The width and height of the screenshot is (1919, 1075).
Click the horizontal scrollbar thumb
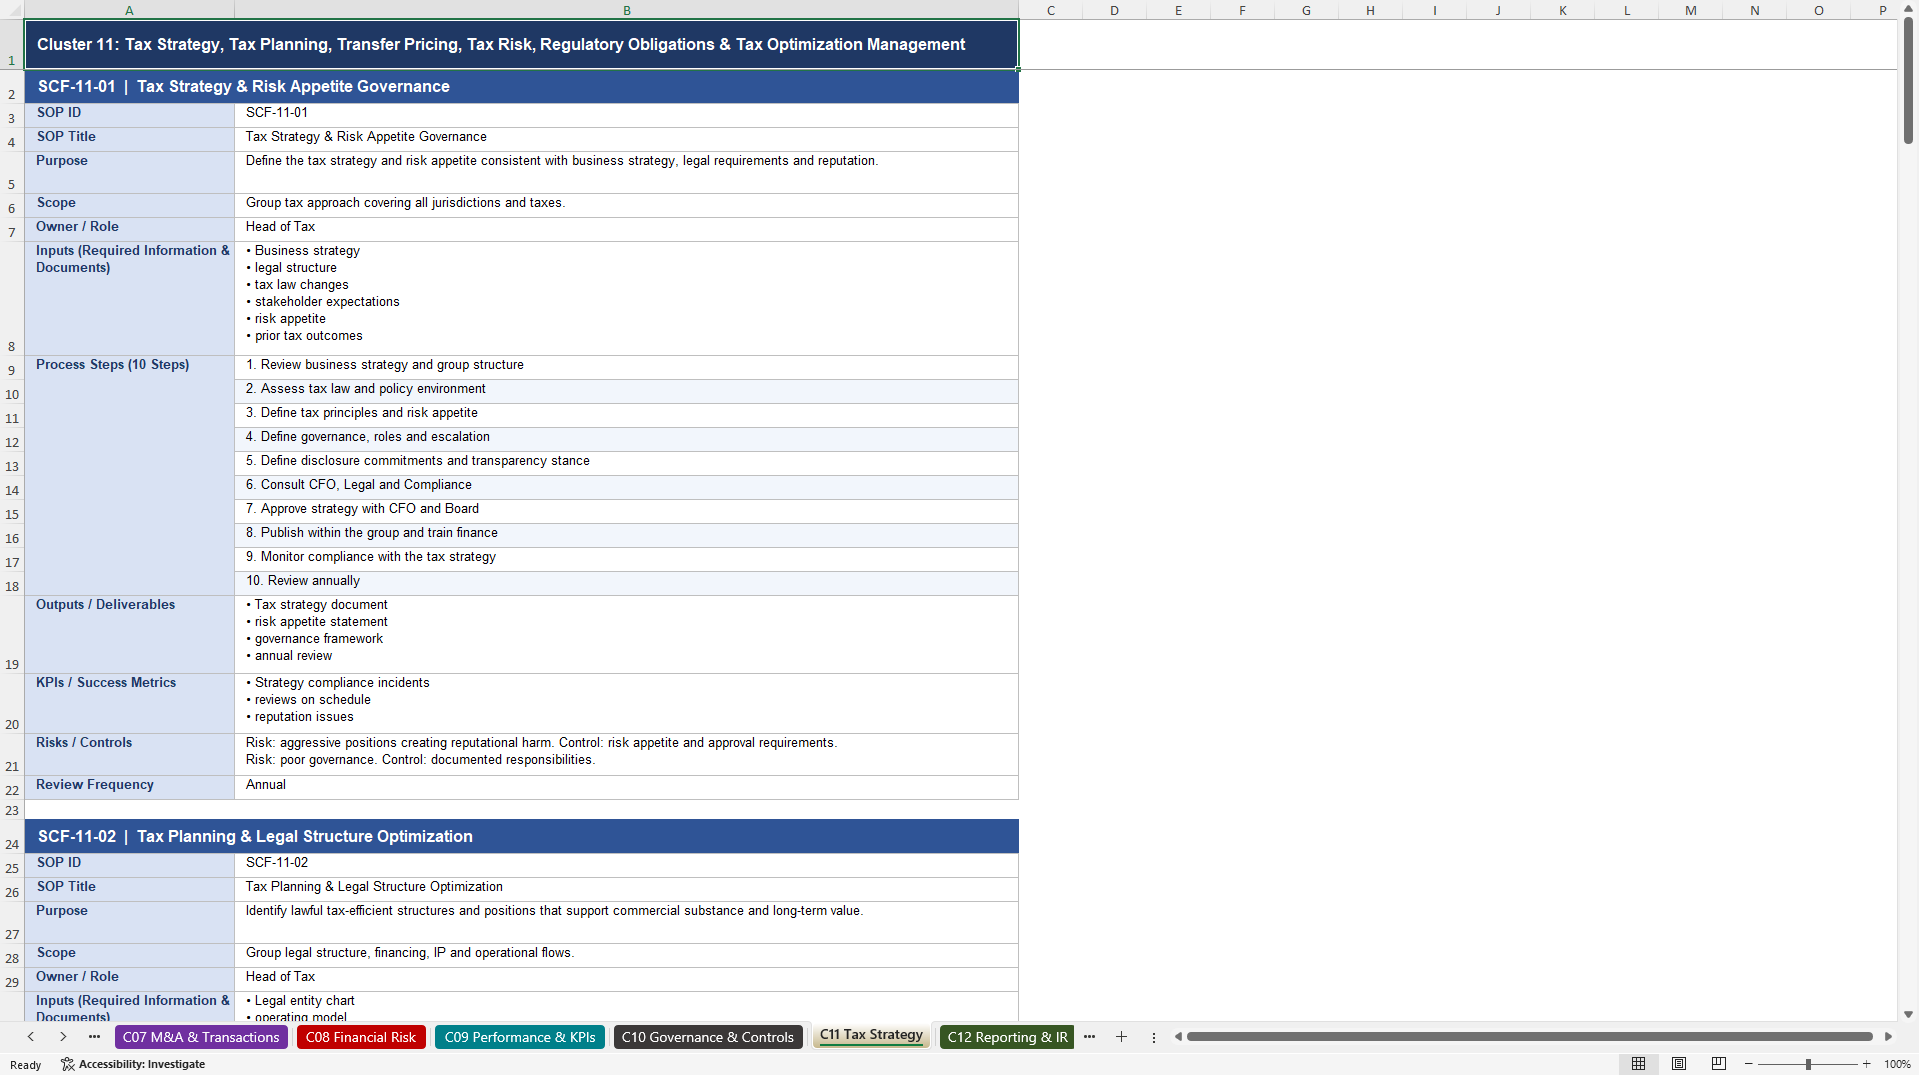(x=1529, y=1037)
